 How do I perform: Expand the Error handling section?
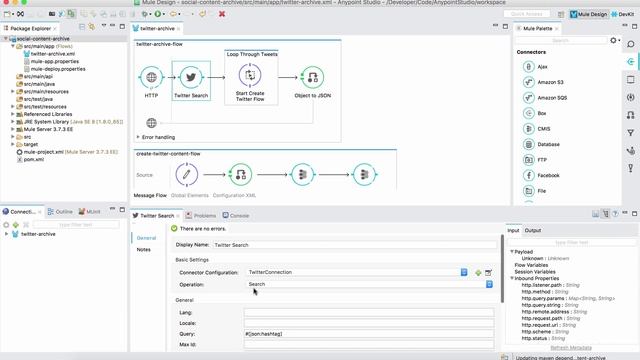coord(138,137)
